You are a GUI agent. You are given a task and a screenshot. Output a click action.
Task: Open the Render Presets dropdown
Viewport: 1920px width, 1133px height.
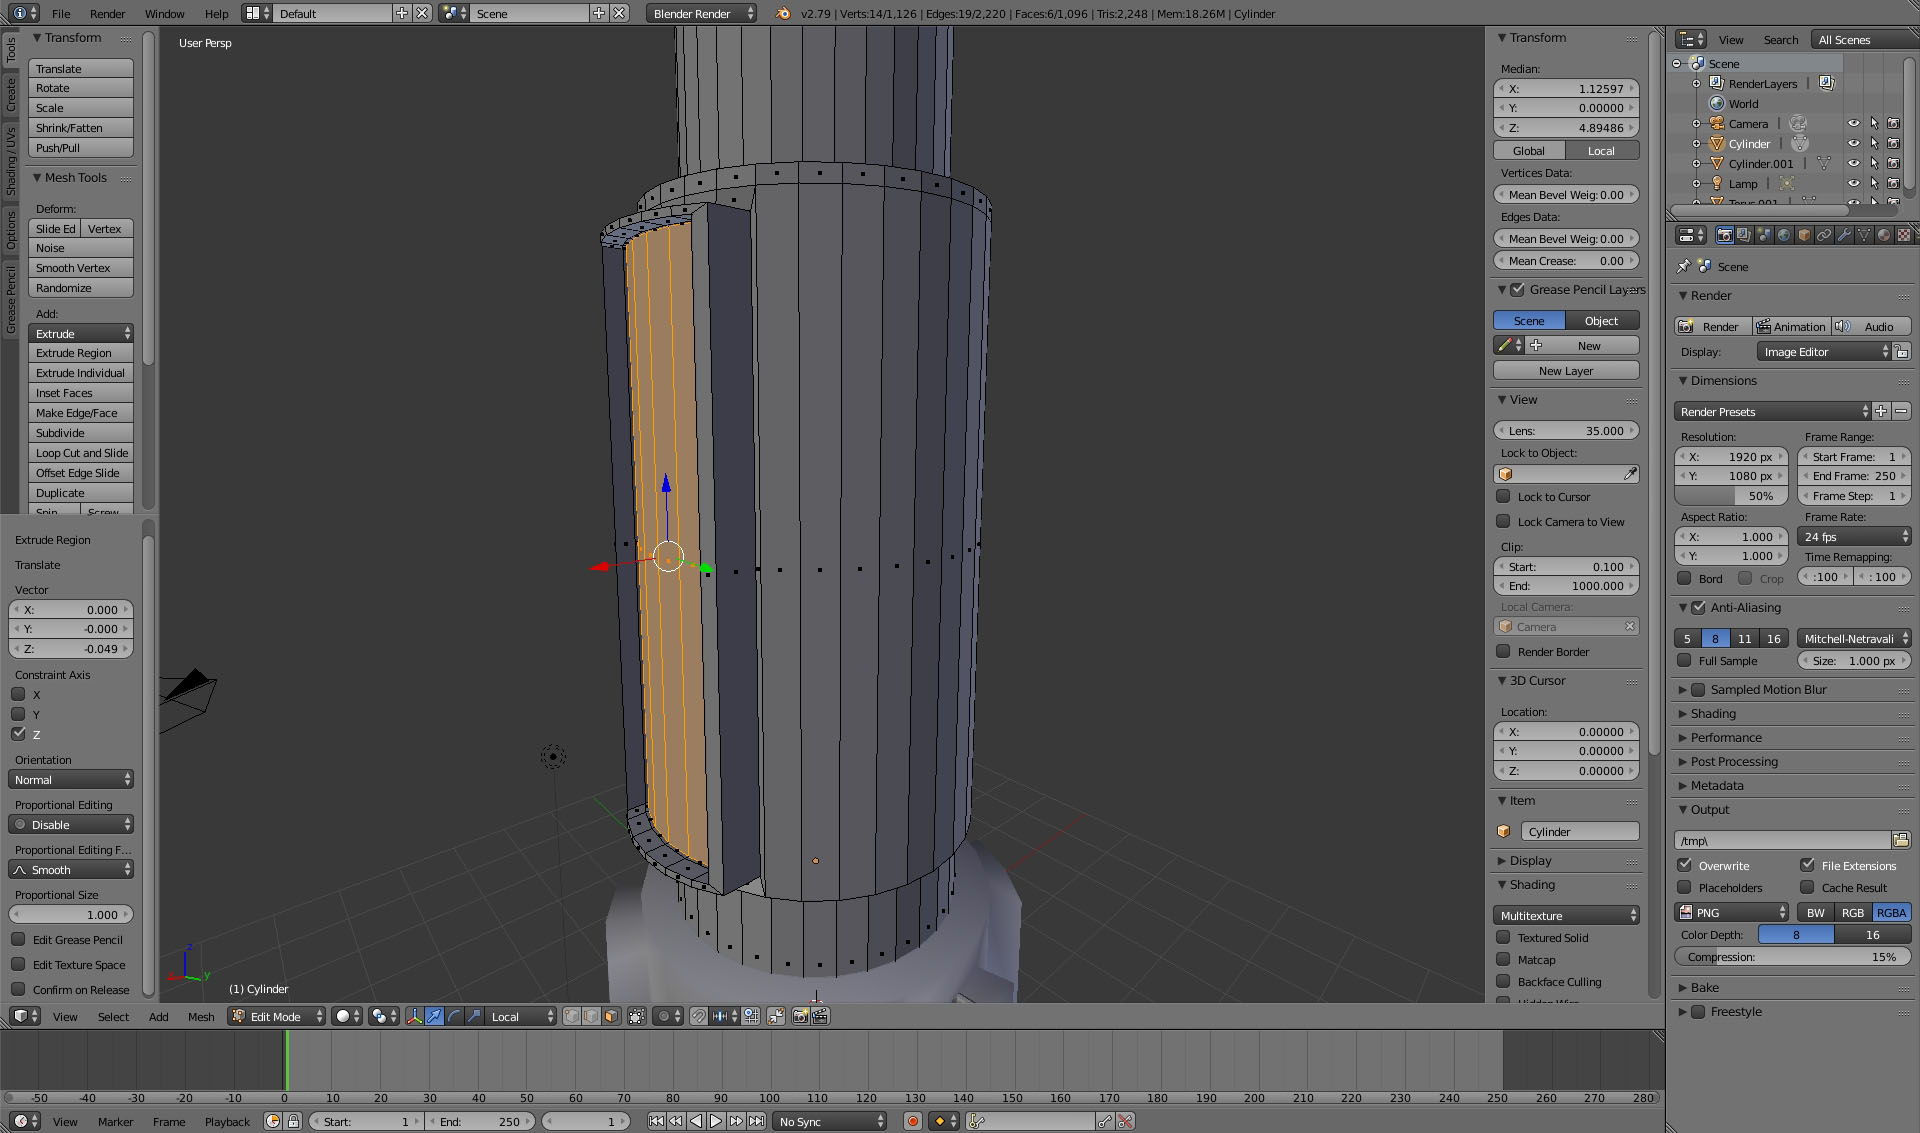coord(1772,411)
